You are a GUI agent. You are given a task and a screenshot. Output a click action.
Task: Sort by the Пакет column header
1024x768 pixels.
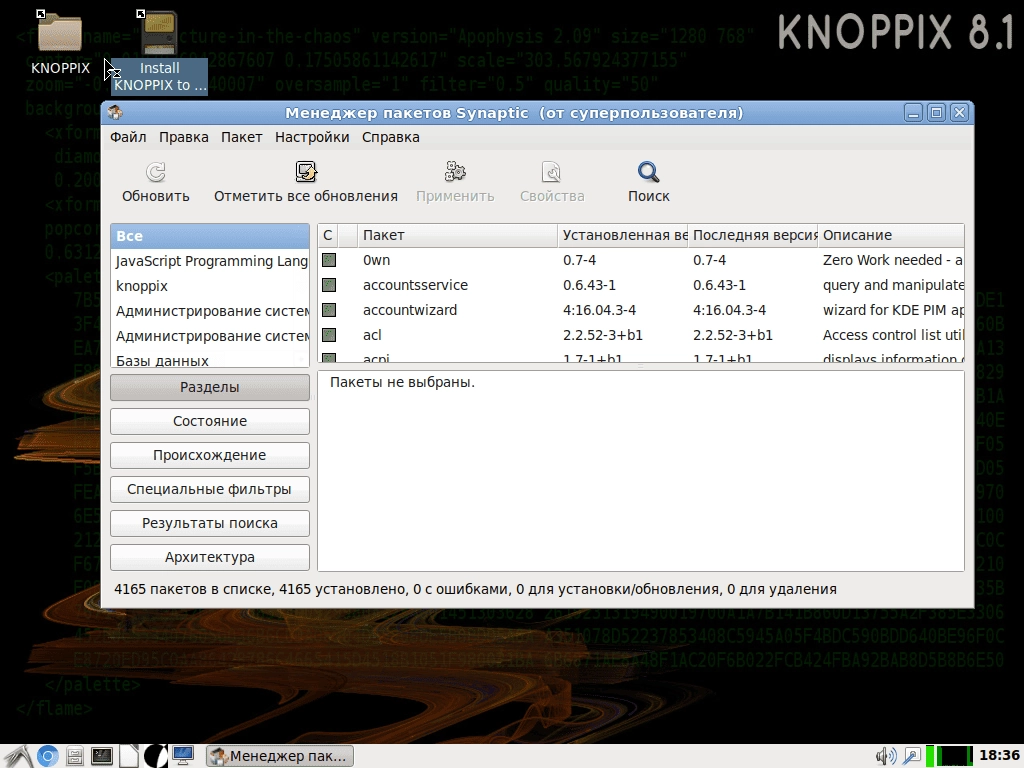pos(457,235)
